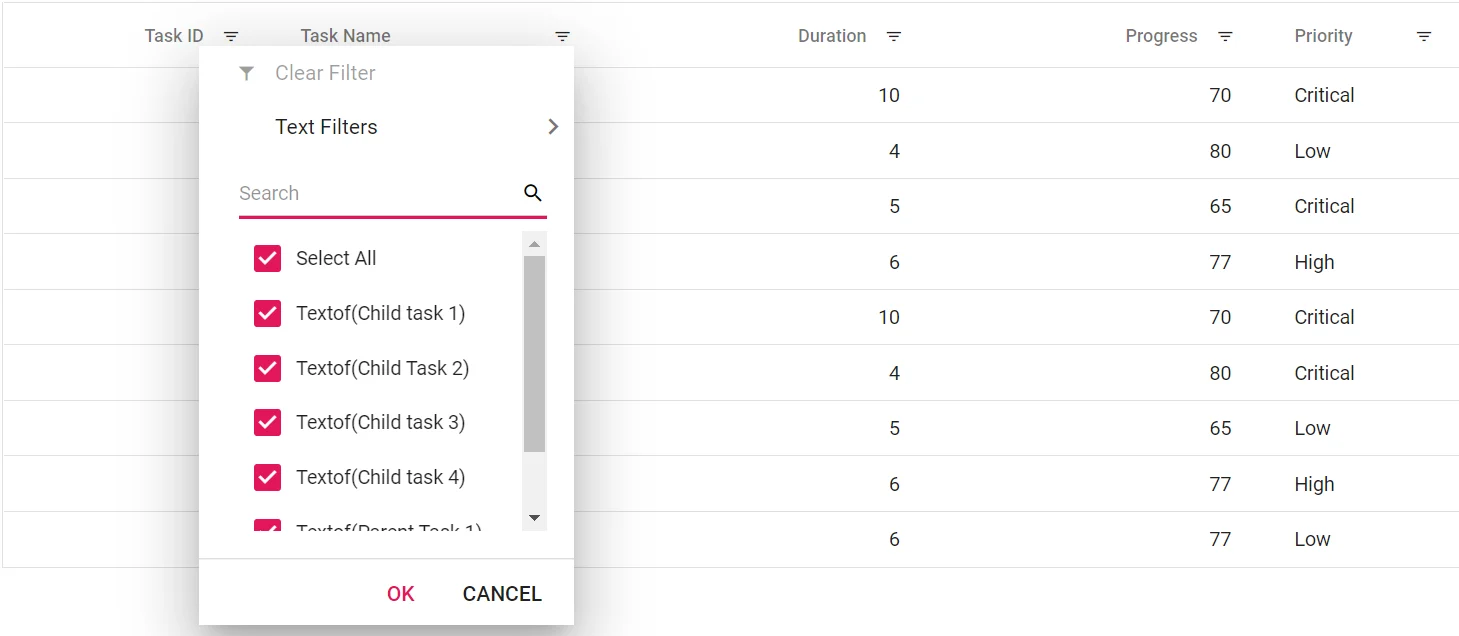Click the search magnifier icon
The width and height of the screenshot is (1459, 636).
coord(531,193)
